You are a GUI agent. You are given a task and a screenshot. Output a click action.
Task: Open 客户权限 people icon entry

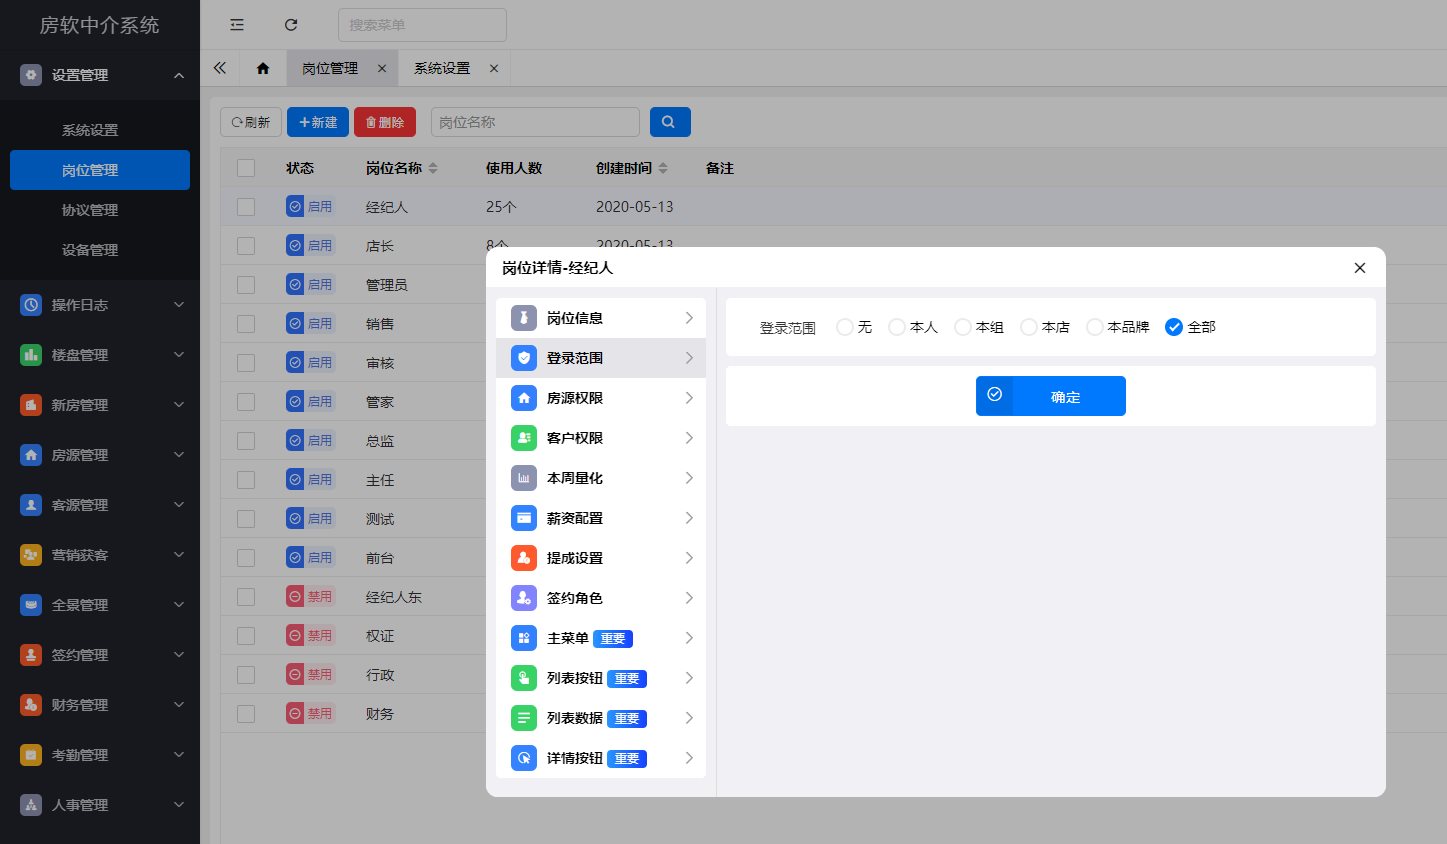(524, 438)
